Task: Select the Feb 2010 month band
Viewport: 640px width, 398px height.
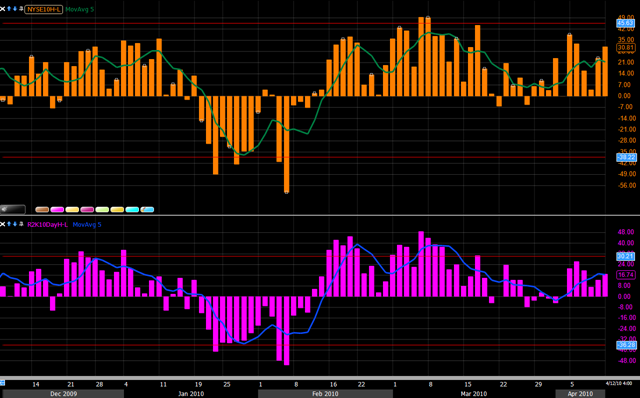Action: [325, 394]
